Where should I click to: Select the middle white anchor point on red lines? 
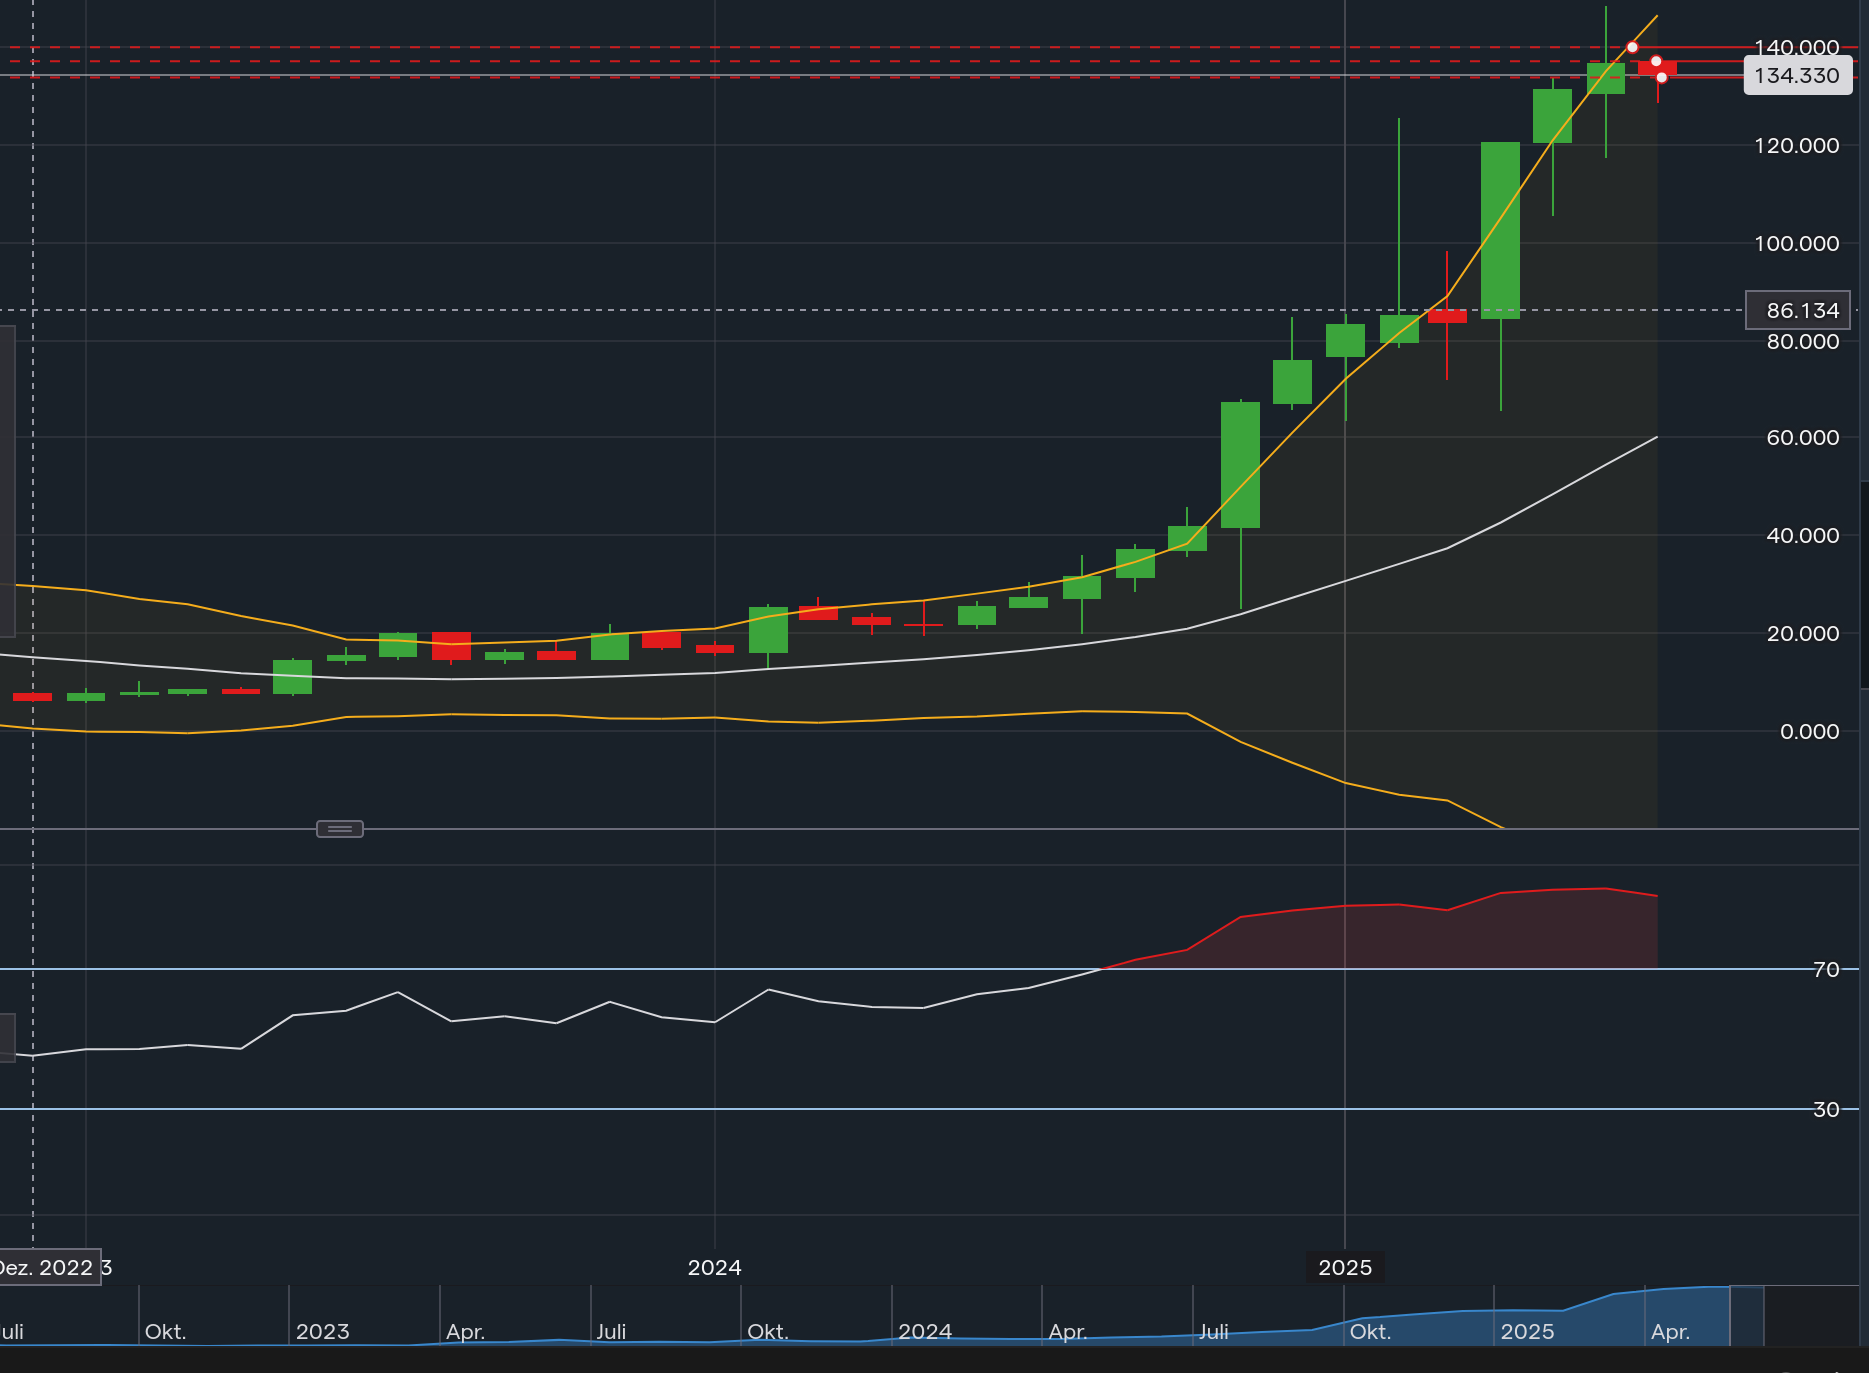coord(1656,62)
